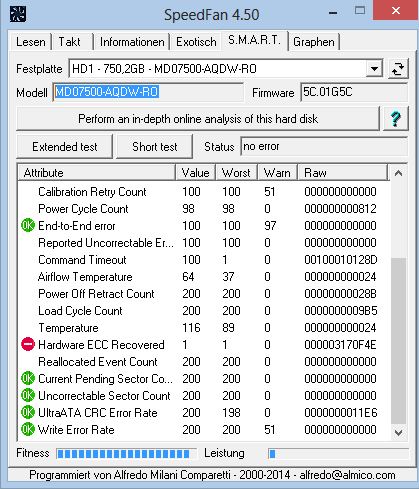Click Perform an in-depth online analysis button
Image resolution: width=419 pixels, height=489 pixels.
click(x=198, y=119)
